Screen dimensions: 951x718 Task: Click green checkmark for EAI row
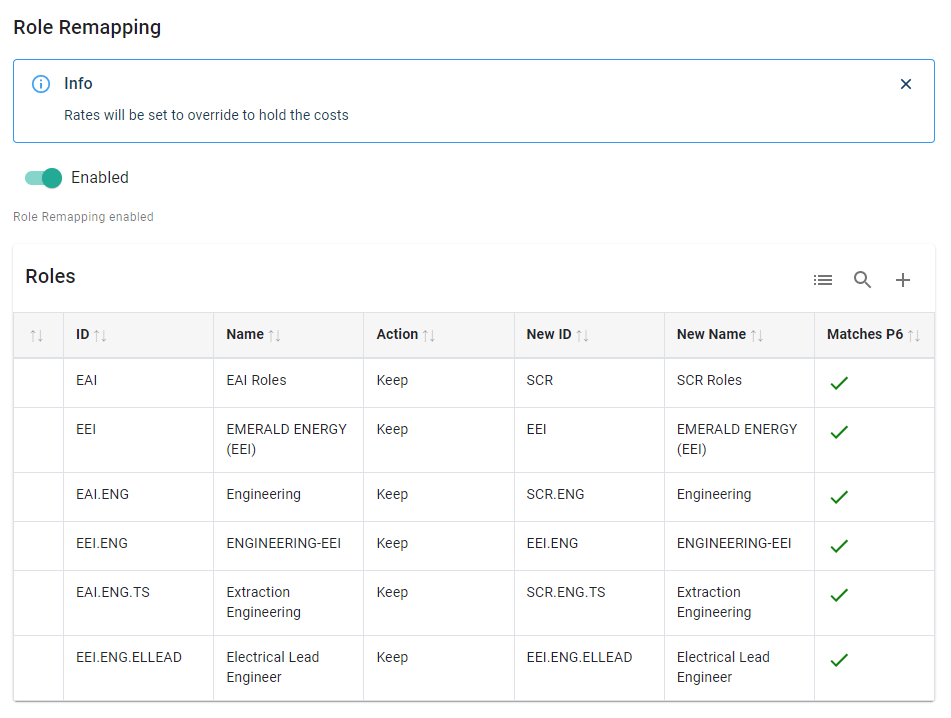(839, 383)
